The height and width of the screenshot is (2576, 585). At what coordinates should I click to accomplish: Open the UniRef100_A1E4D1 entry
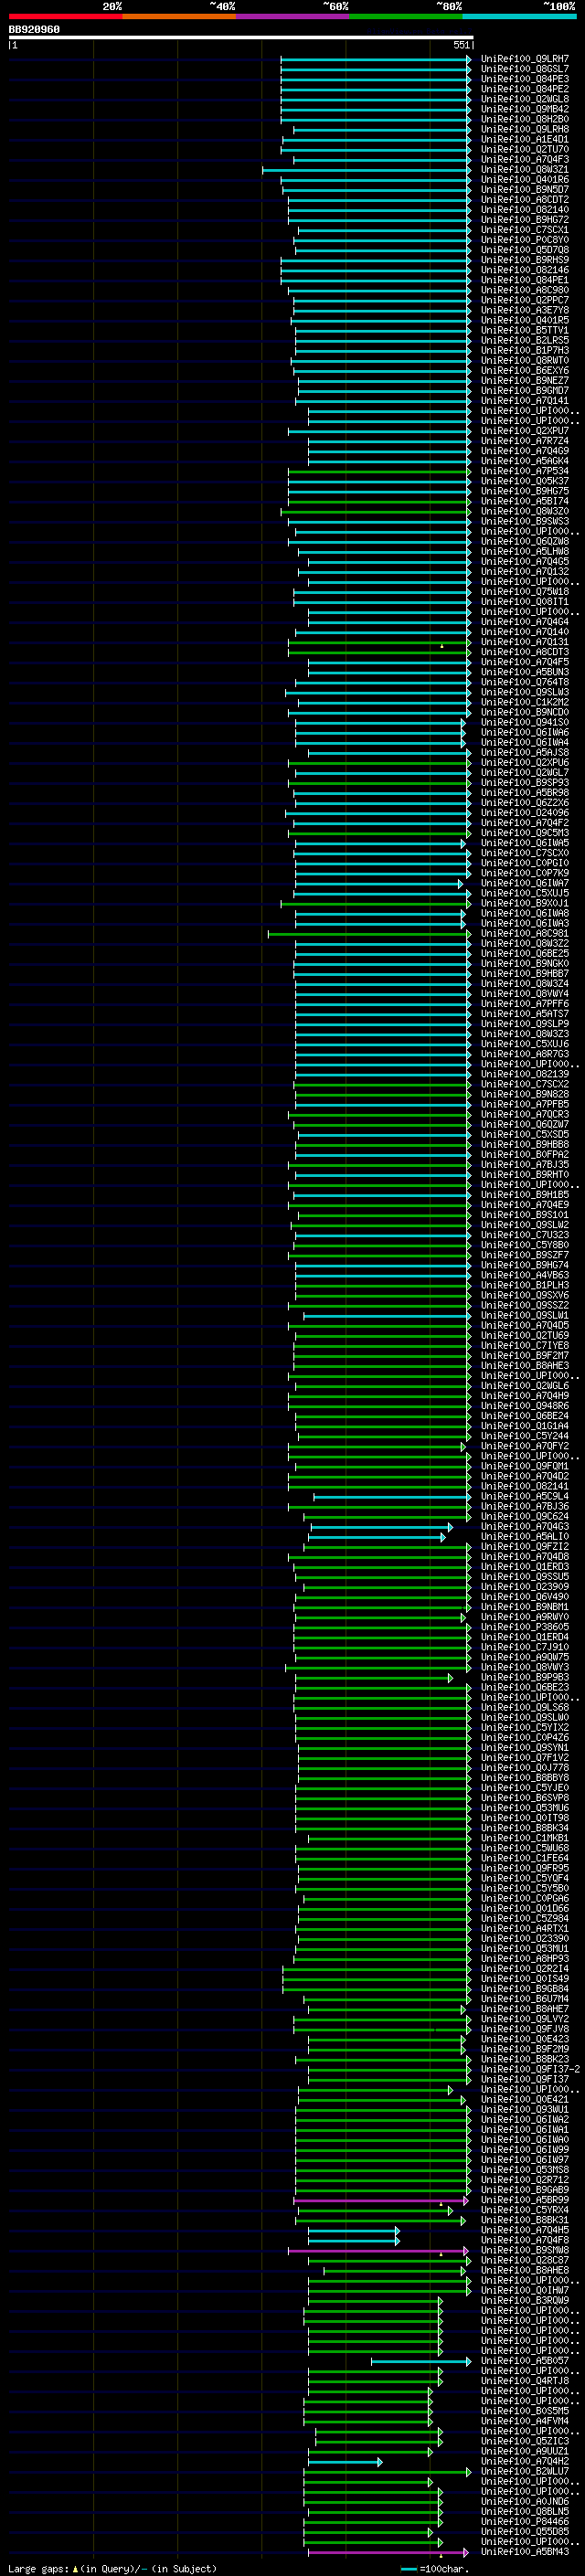pos(524,139)
